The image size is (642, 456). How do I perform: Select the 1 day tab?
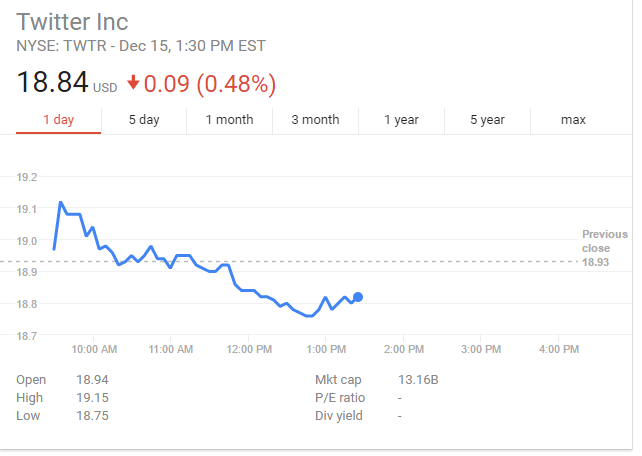(58, 120)
